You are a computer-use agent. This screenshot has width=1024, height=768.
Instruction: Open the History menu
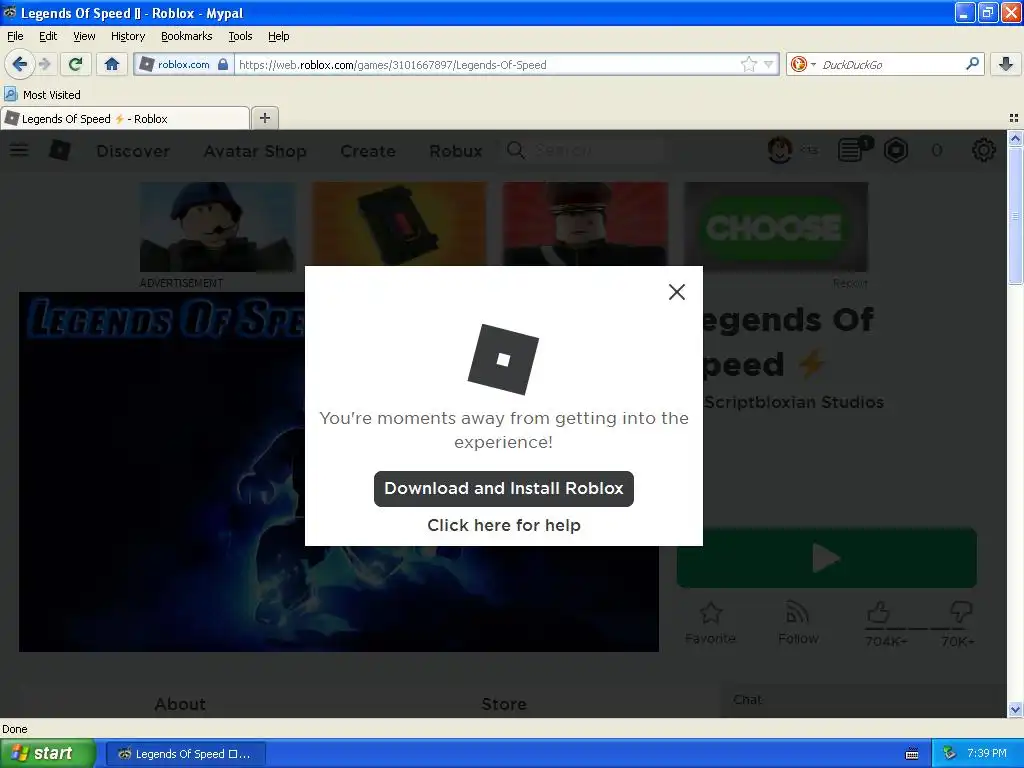pos(127,36)
